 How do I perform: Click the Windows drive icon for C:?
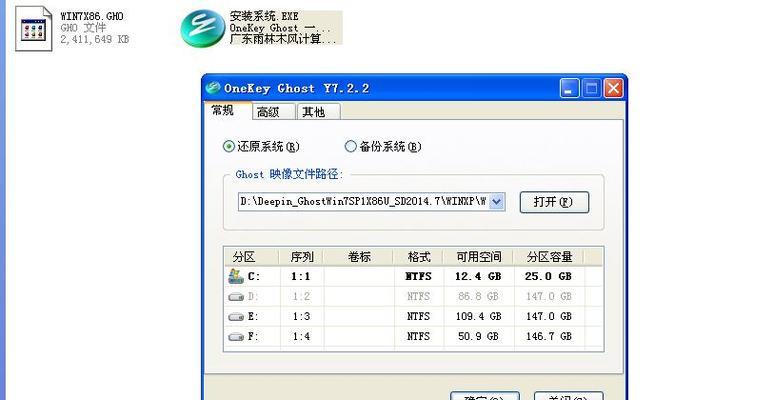coord(236,277)
